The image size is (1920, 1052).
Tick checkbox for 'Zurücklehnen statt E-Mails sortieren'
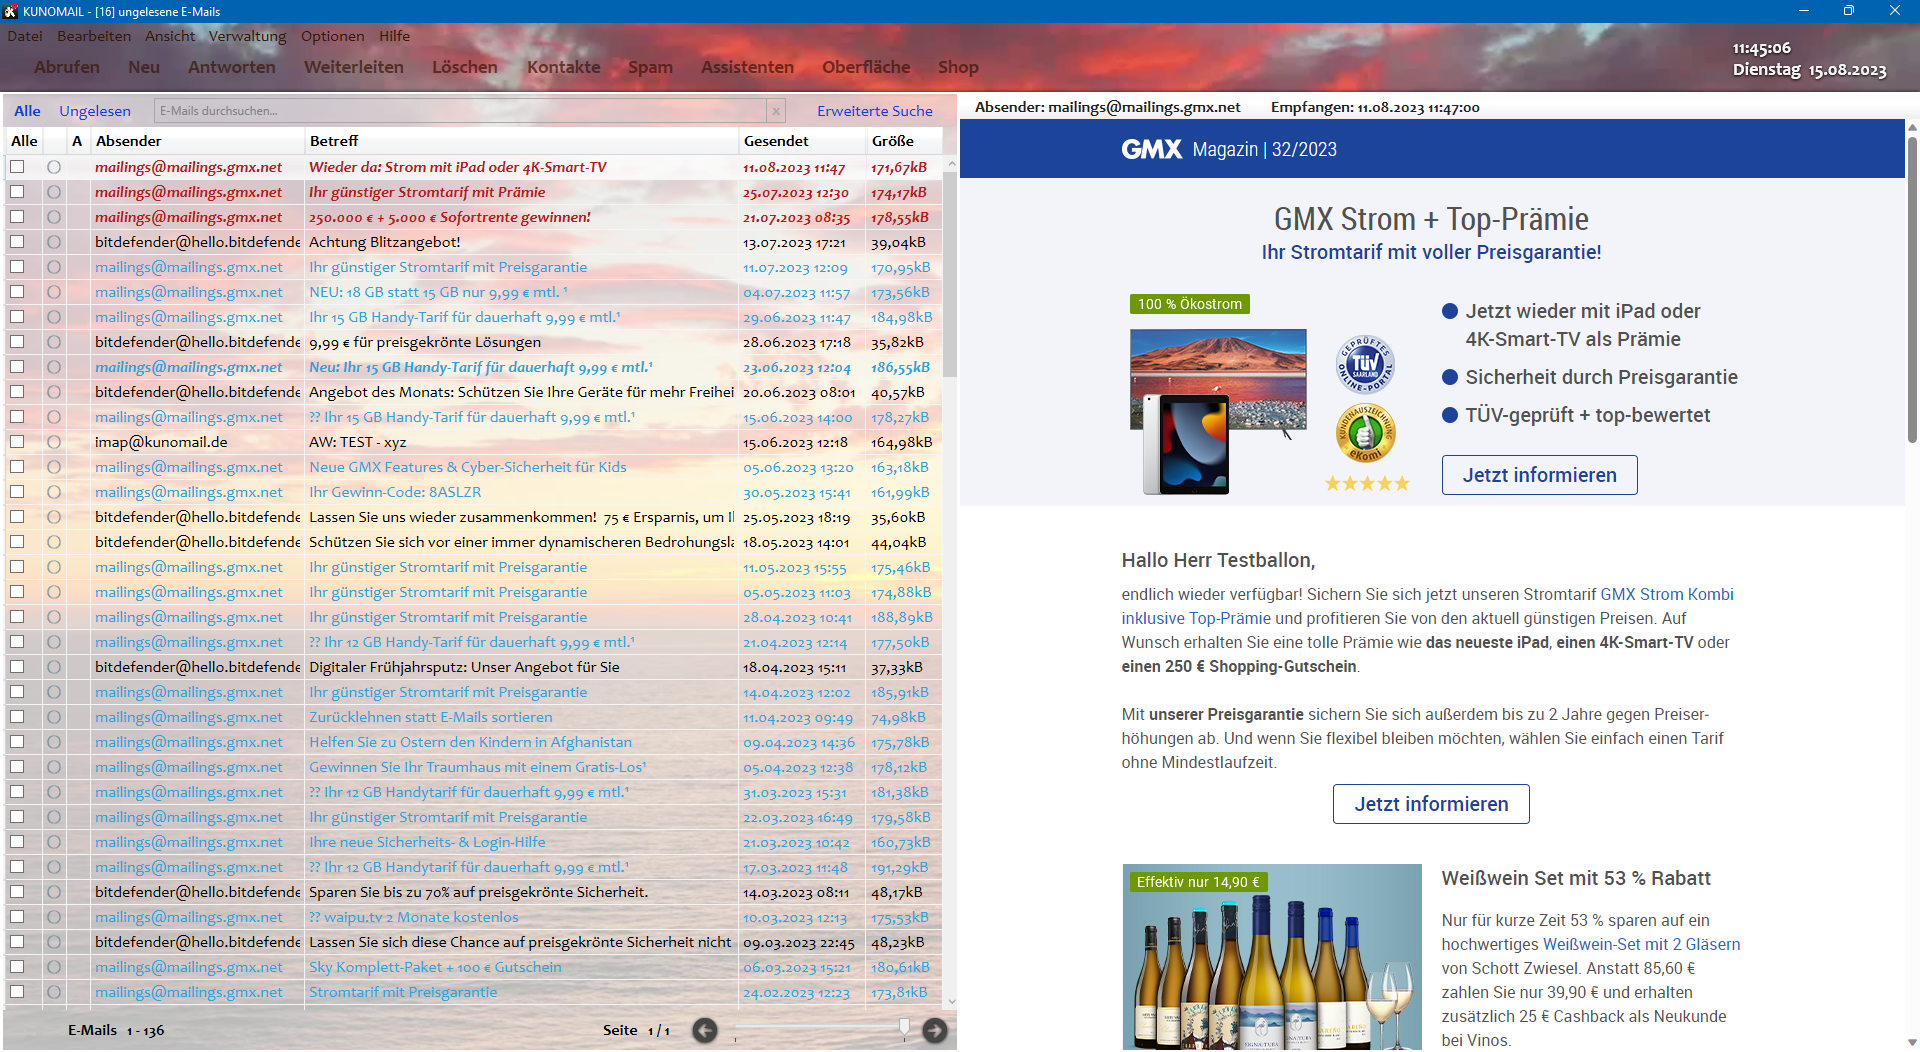17,717
